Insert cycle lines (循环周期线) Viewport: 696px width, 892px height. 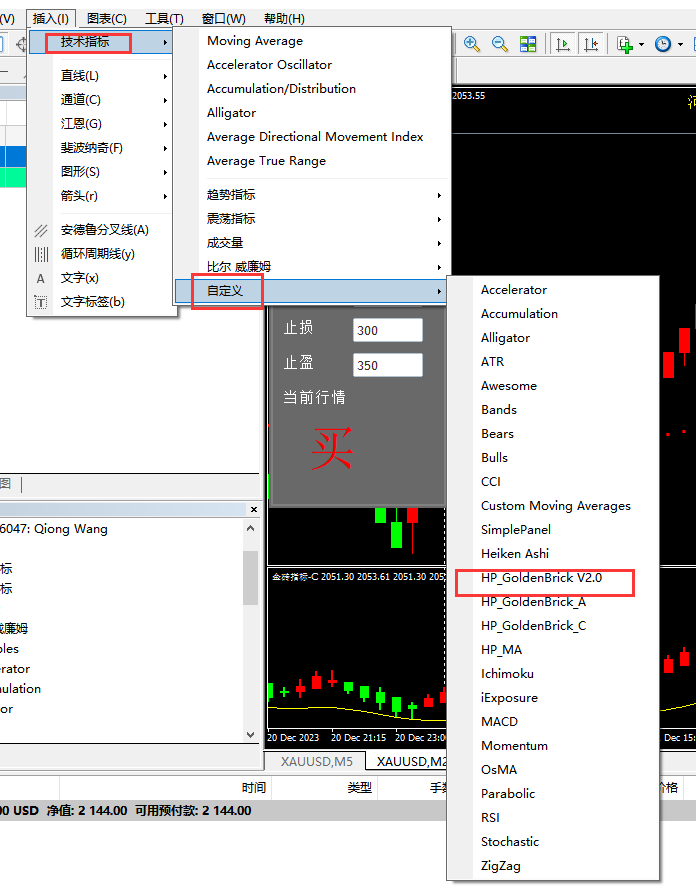click(x=97, y=254)
